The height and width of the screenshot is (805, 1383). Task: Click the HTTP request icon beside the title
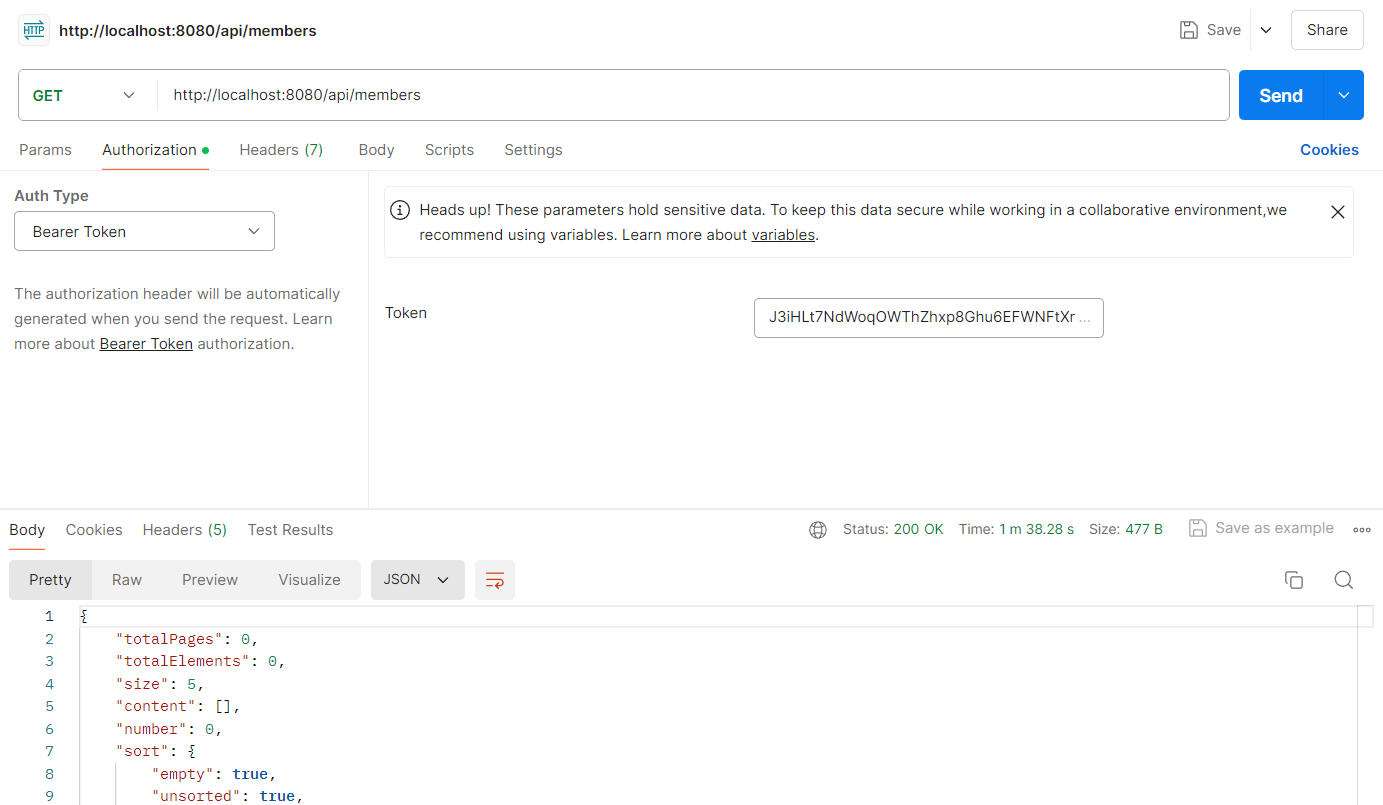point(34,30)
